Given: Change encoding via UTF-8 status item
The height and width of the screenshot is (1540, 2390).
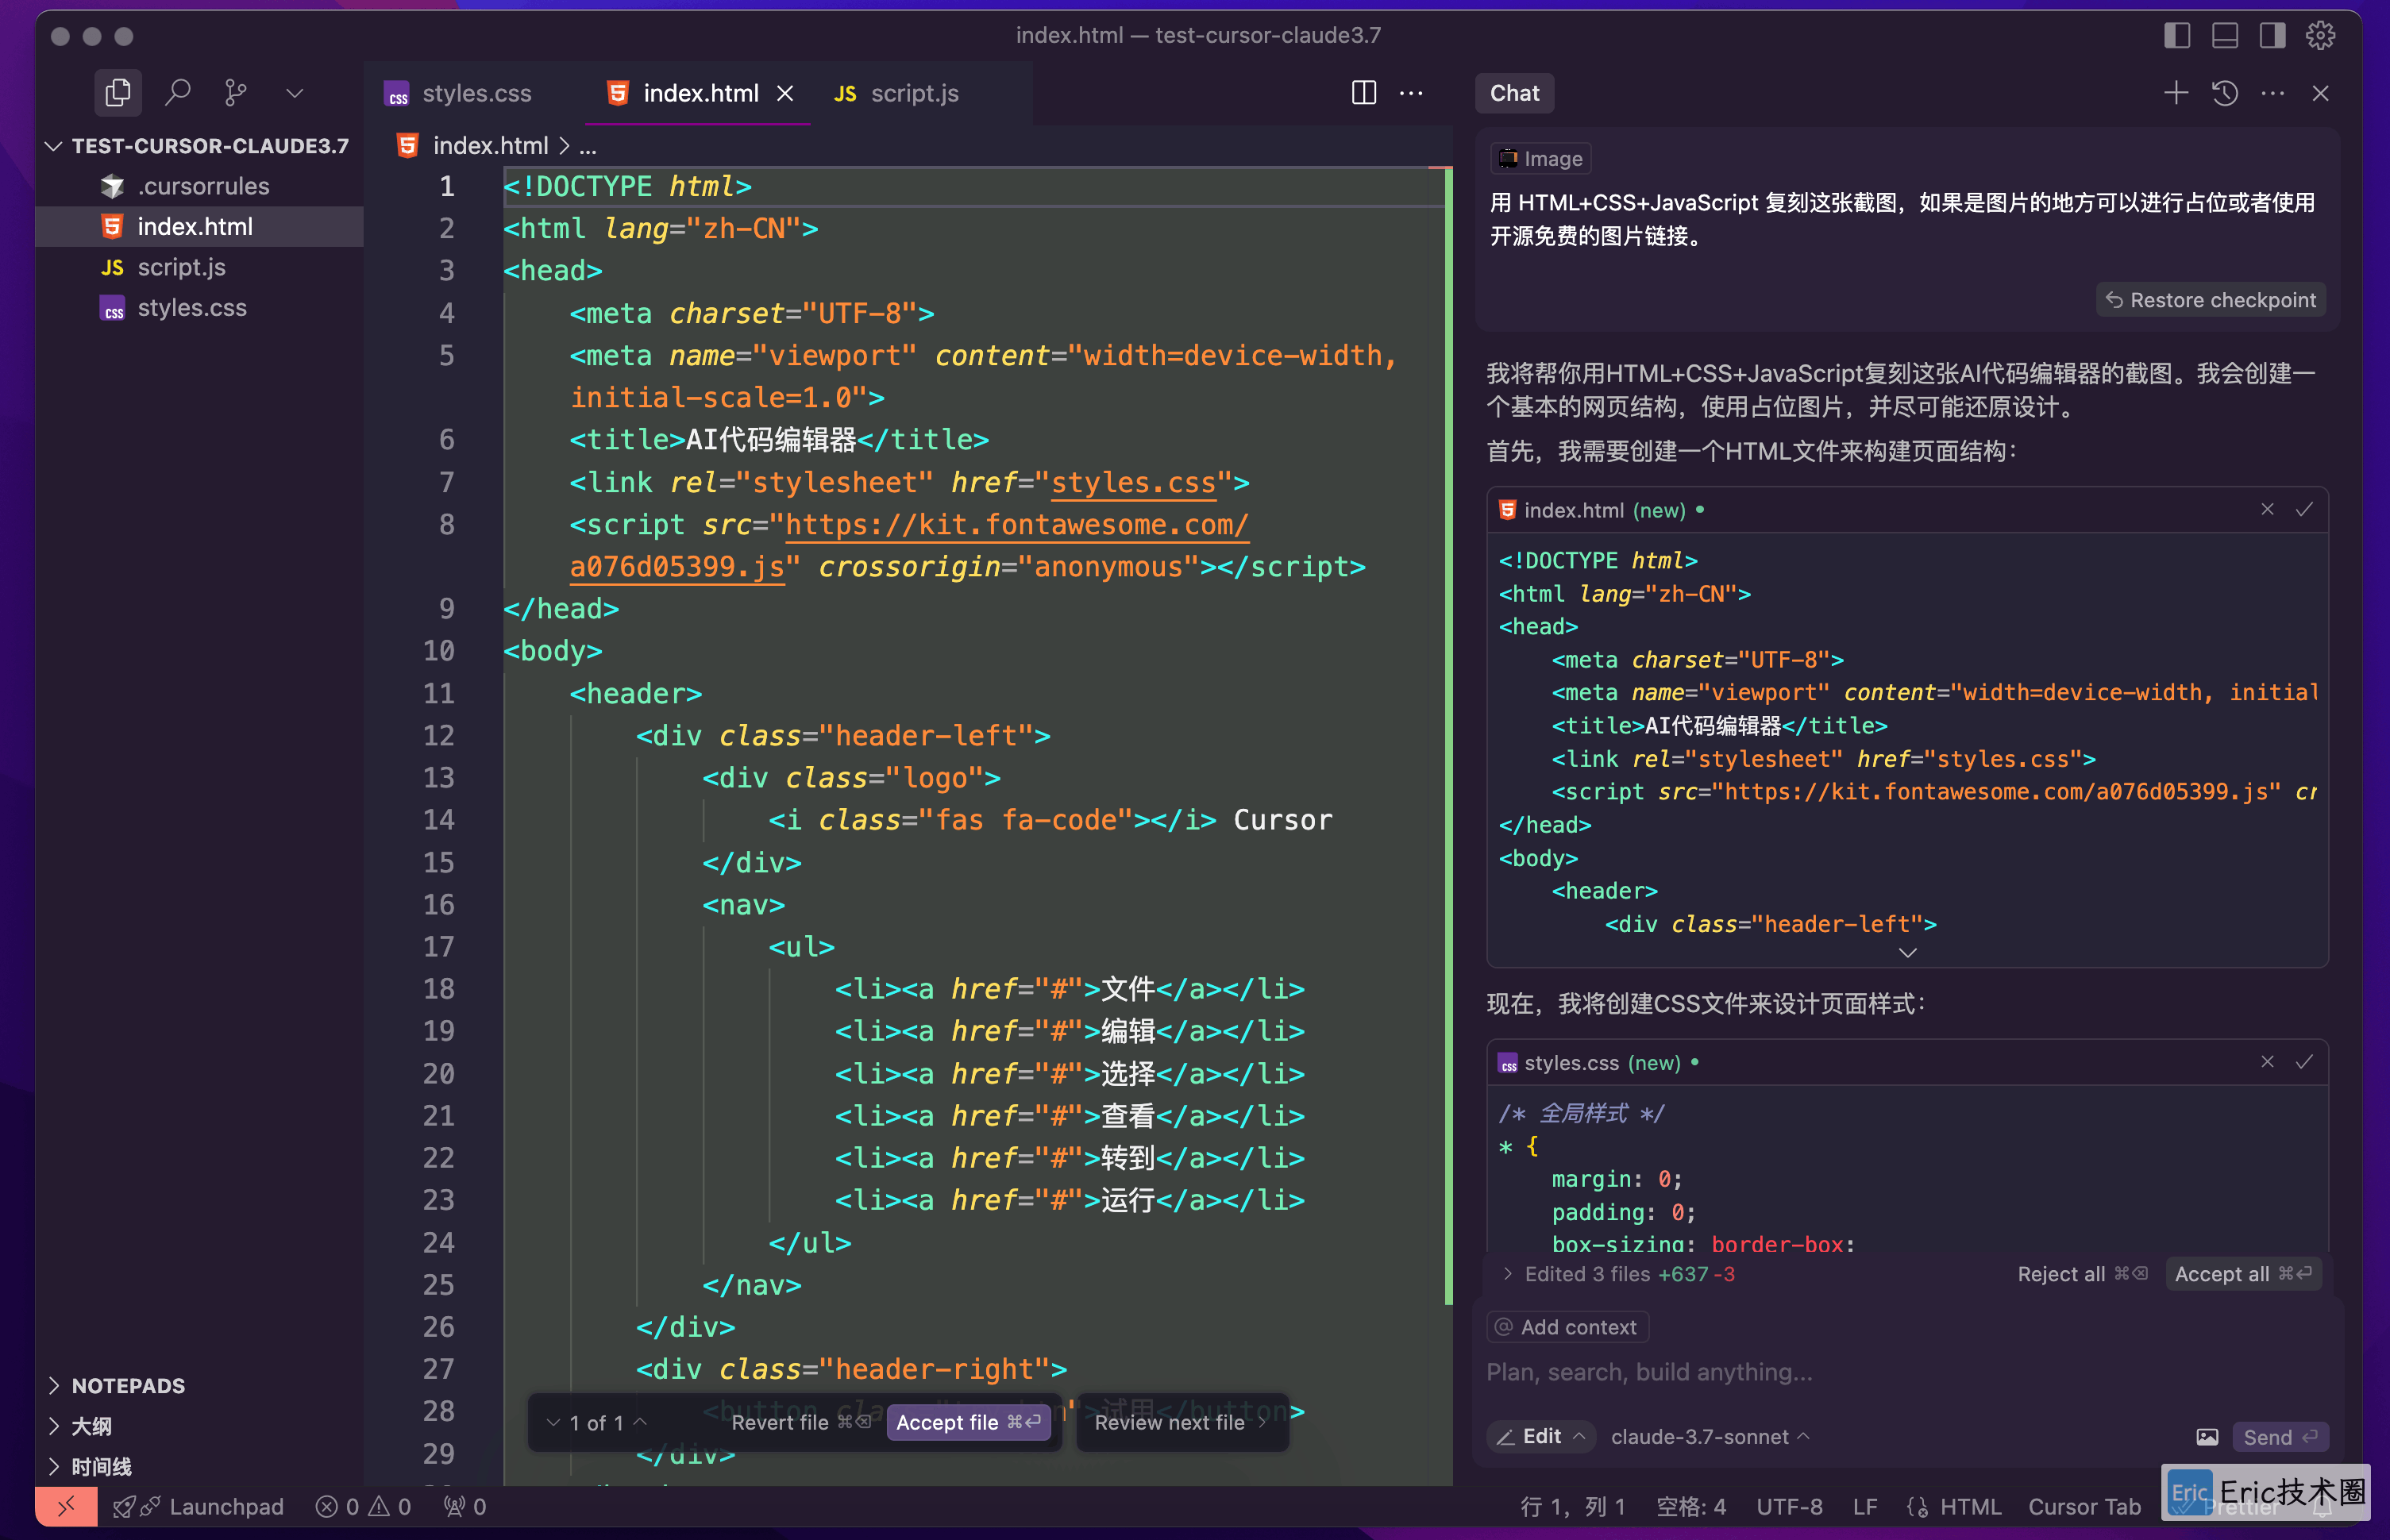Looking at the screenshot, I should pyautogui.click(x=1789, y=1507).
